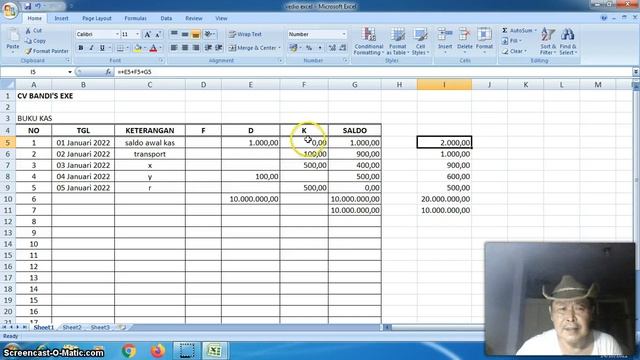The width and height of the screenshot is (640, 360).
Task: Apply yellow Fill Color swatch
Action: [138, 48]
